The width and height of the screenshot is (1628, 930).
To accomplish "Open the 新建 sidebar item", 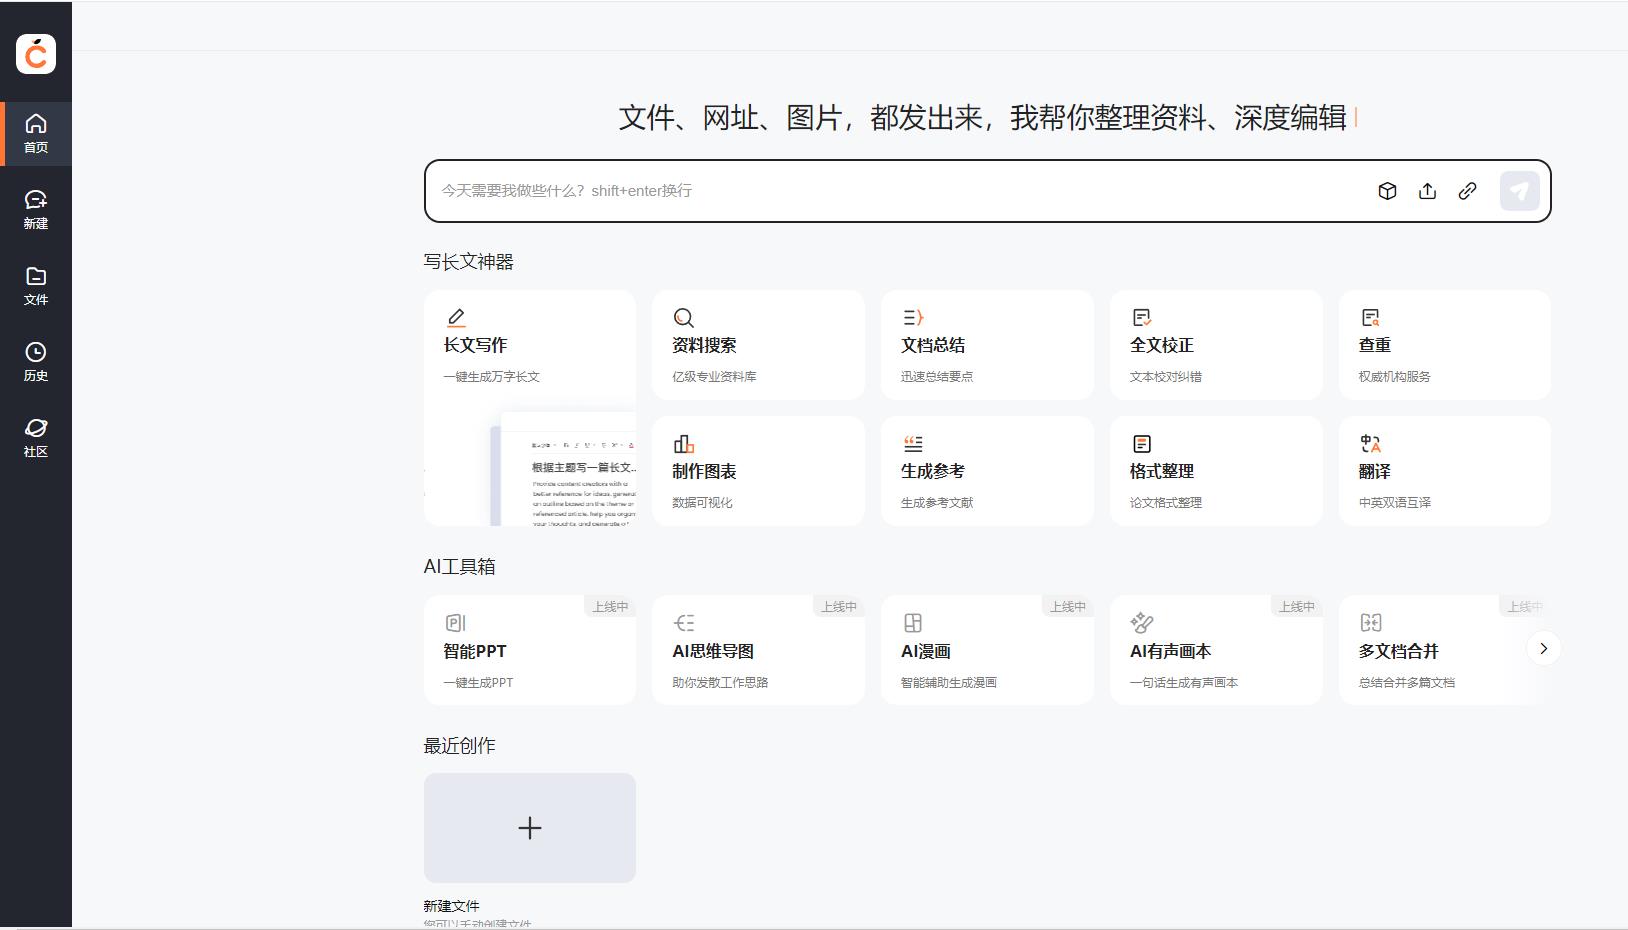I will (36, 210).
